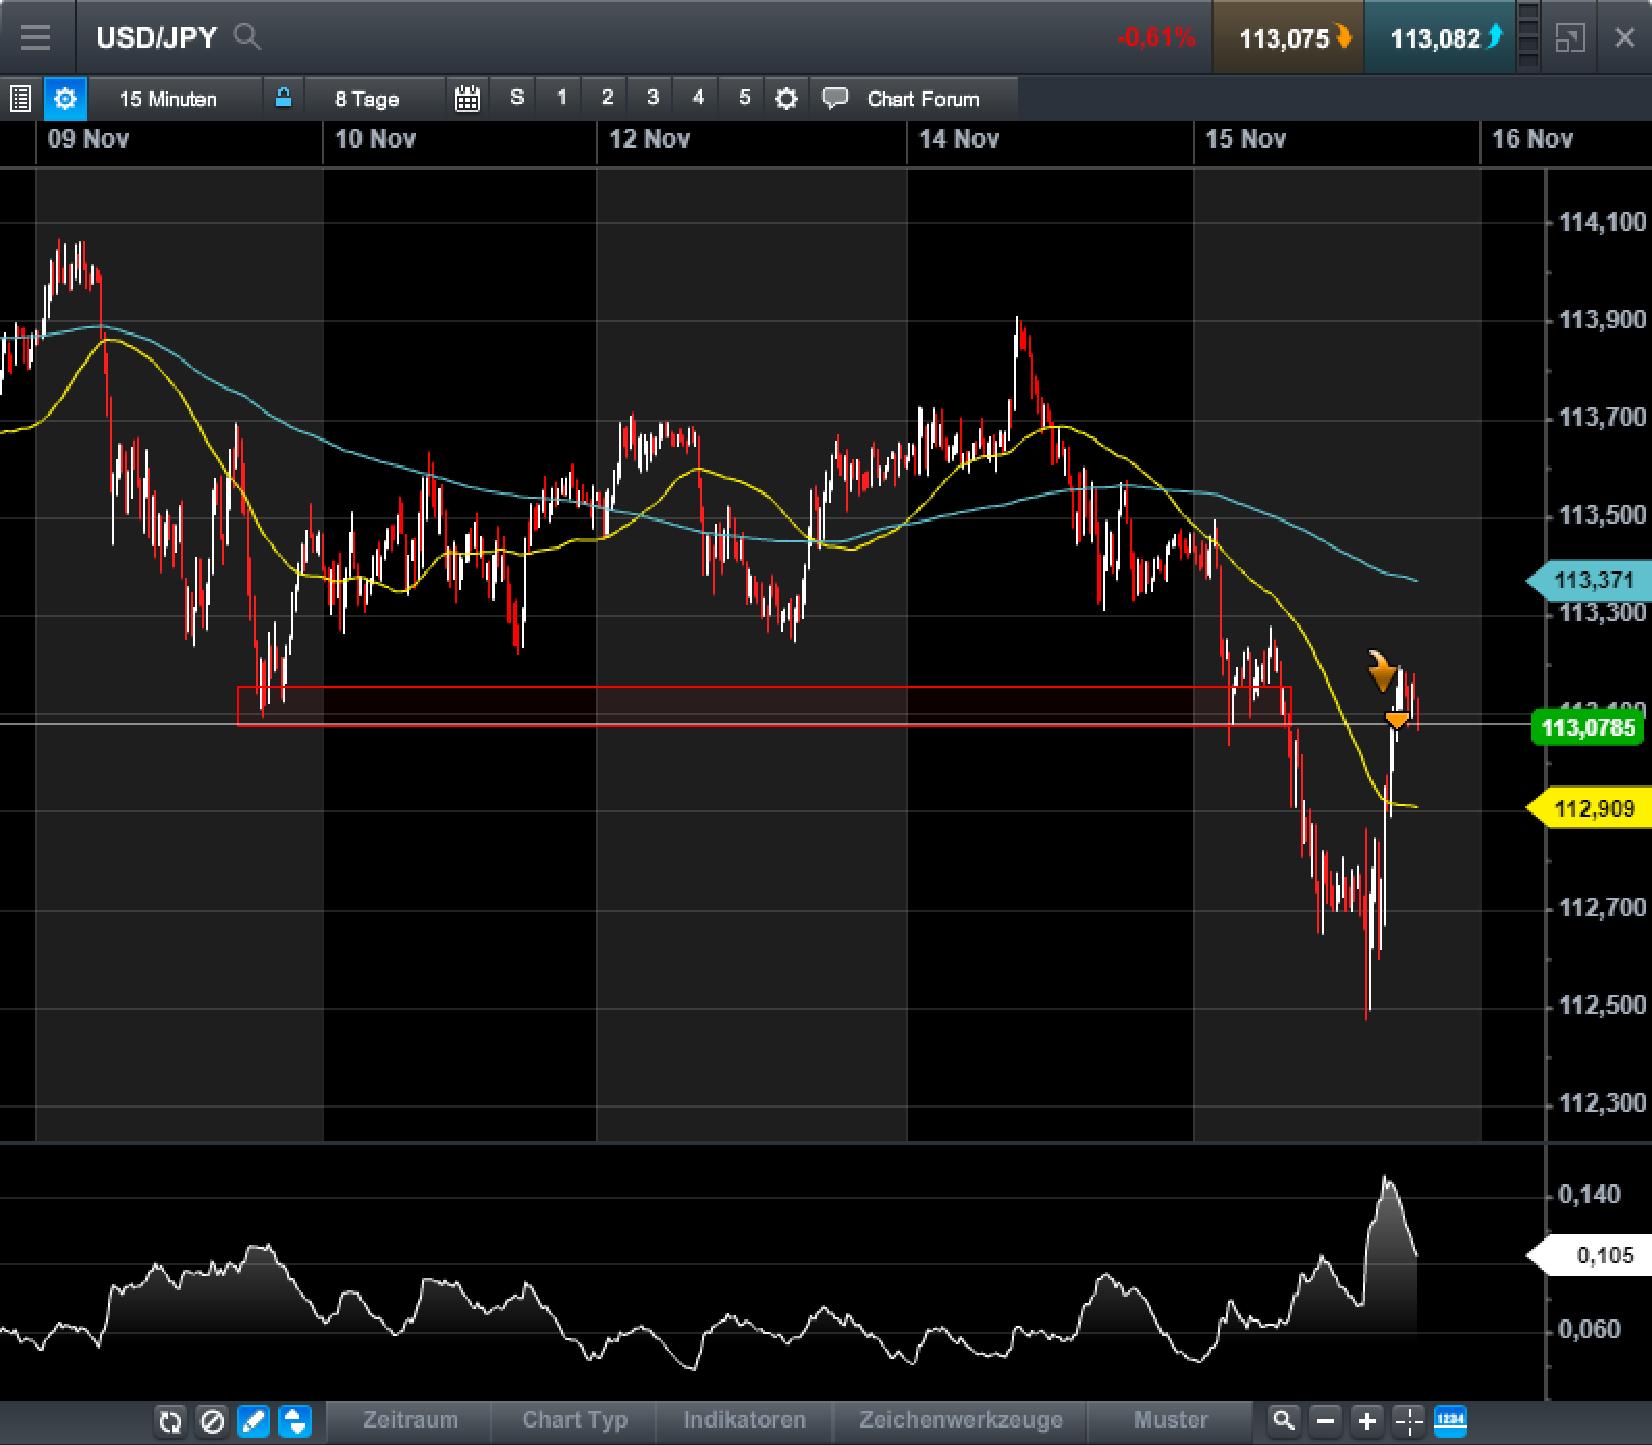Image resolution: width=1652 pixels, height=1445 pixels.
Task: Open the Zeichenwerkzeuge menu
Action: (x=958, y=1420)
